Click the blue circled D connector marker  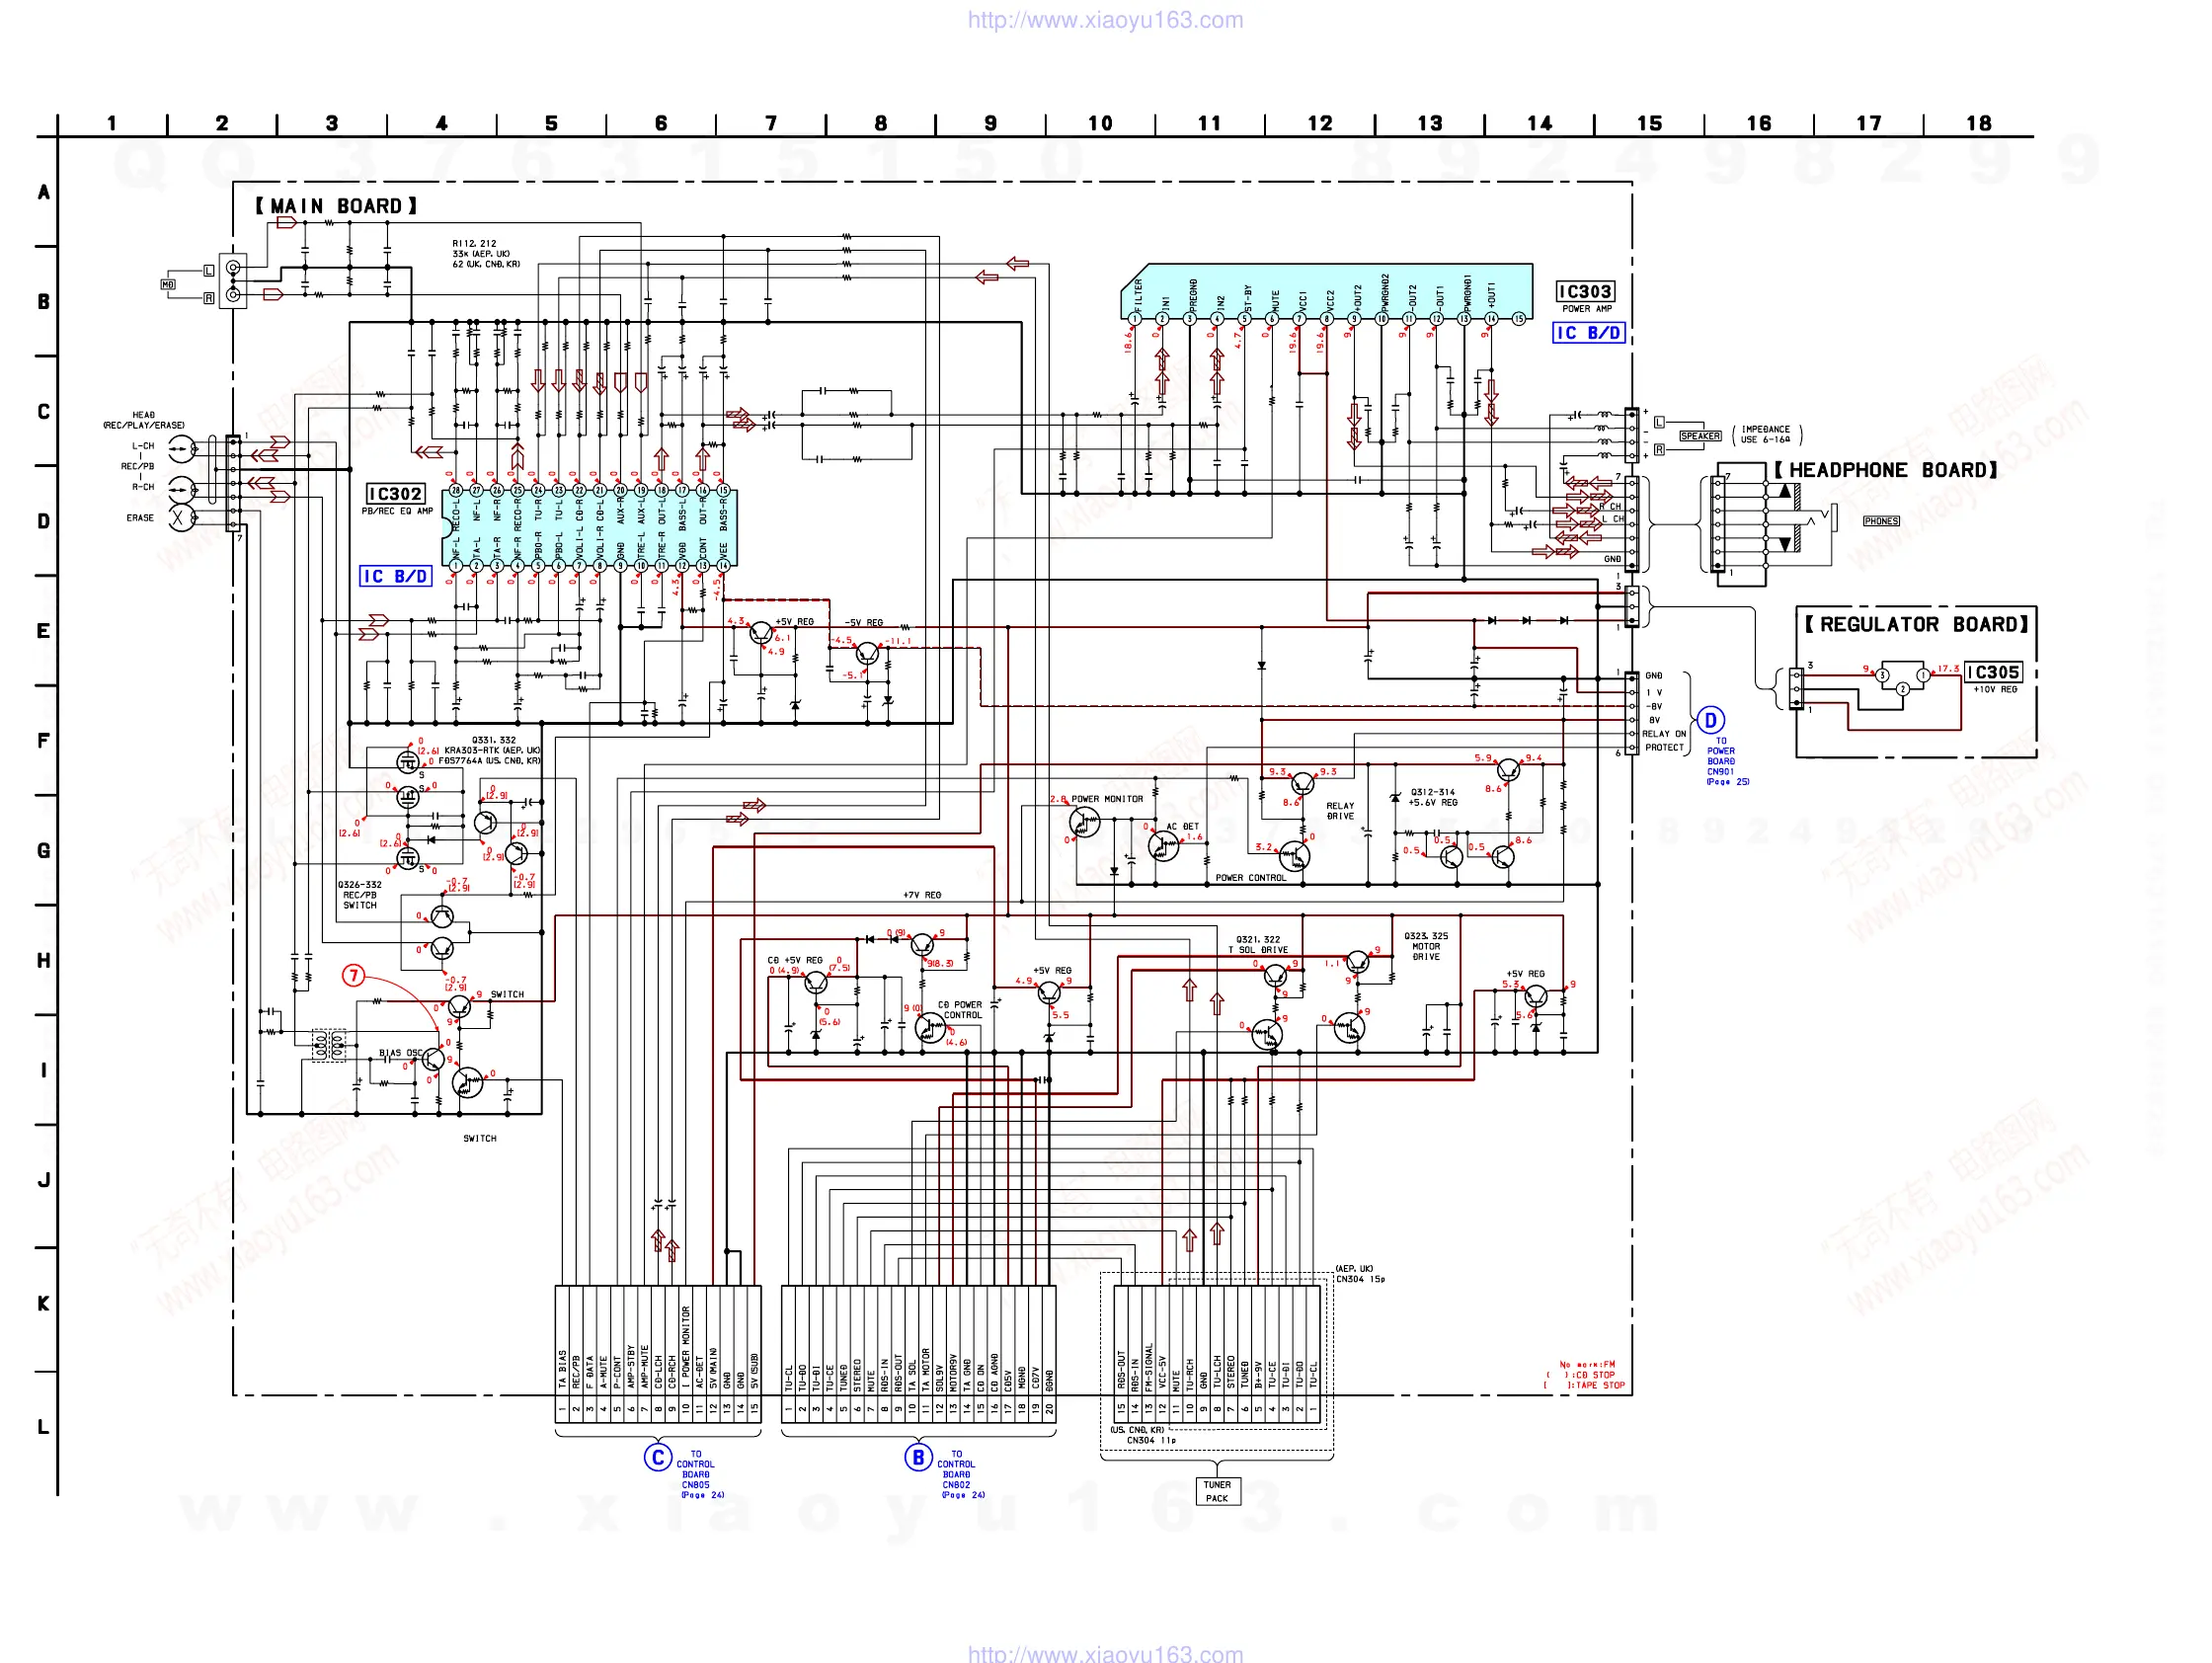tap(1711, 720)
